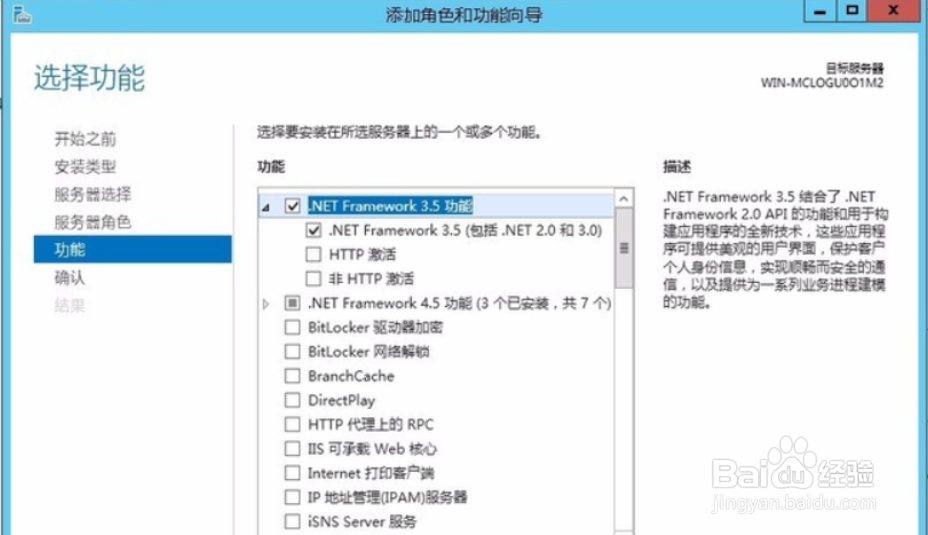Check the IP 地址管理(IPAM)服务器 checkbox
This screenshot has height=535, width=928.
292,497
